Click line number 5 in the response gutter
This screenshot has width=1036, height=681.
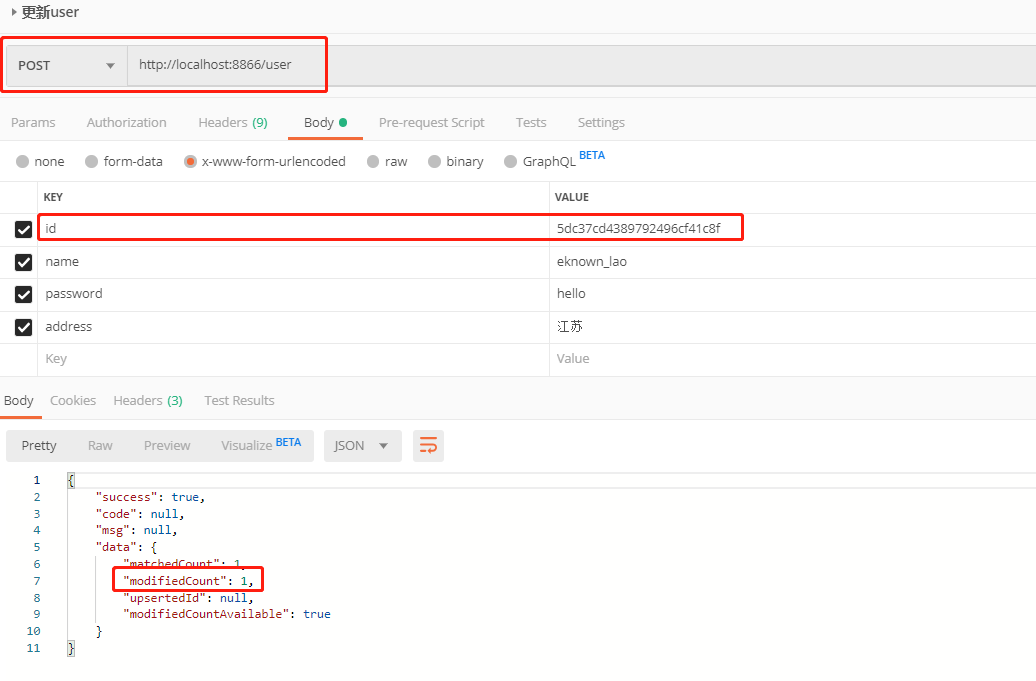coord(37,548)
